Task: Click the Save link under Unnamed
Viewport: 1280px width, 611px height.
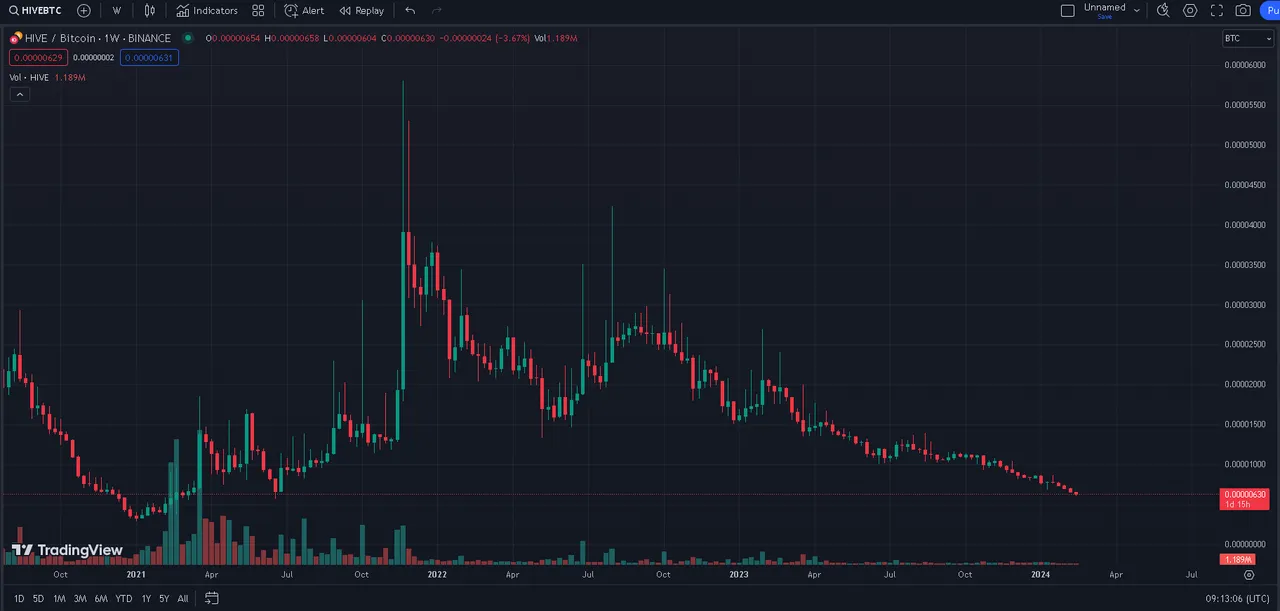Action: coord(1104,17)
